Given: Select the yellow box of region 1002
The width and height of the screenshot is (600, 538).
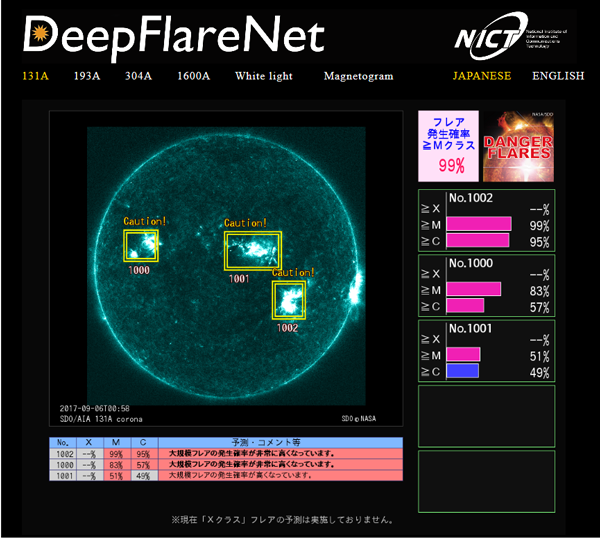Looking at the screenshot, I should click(289, 300).
